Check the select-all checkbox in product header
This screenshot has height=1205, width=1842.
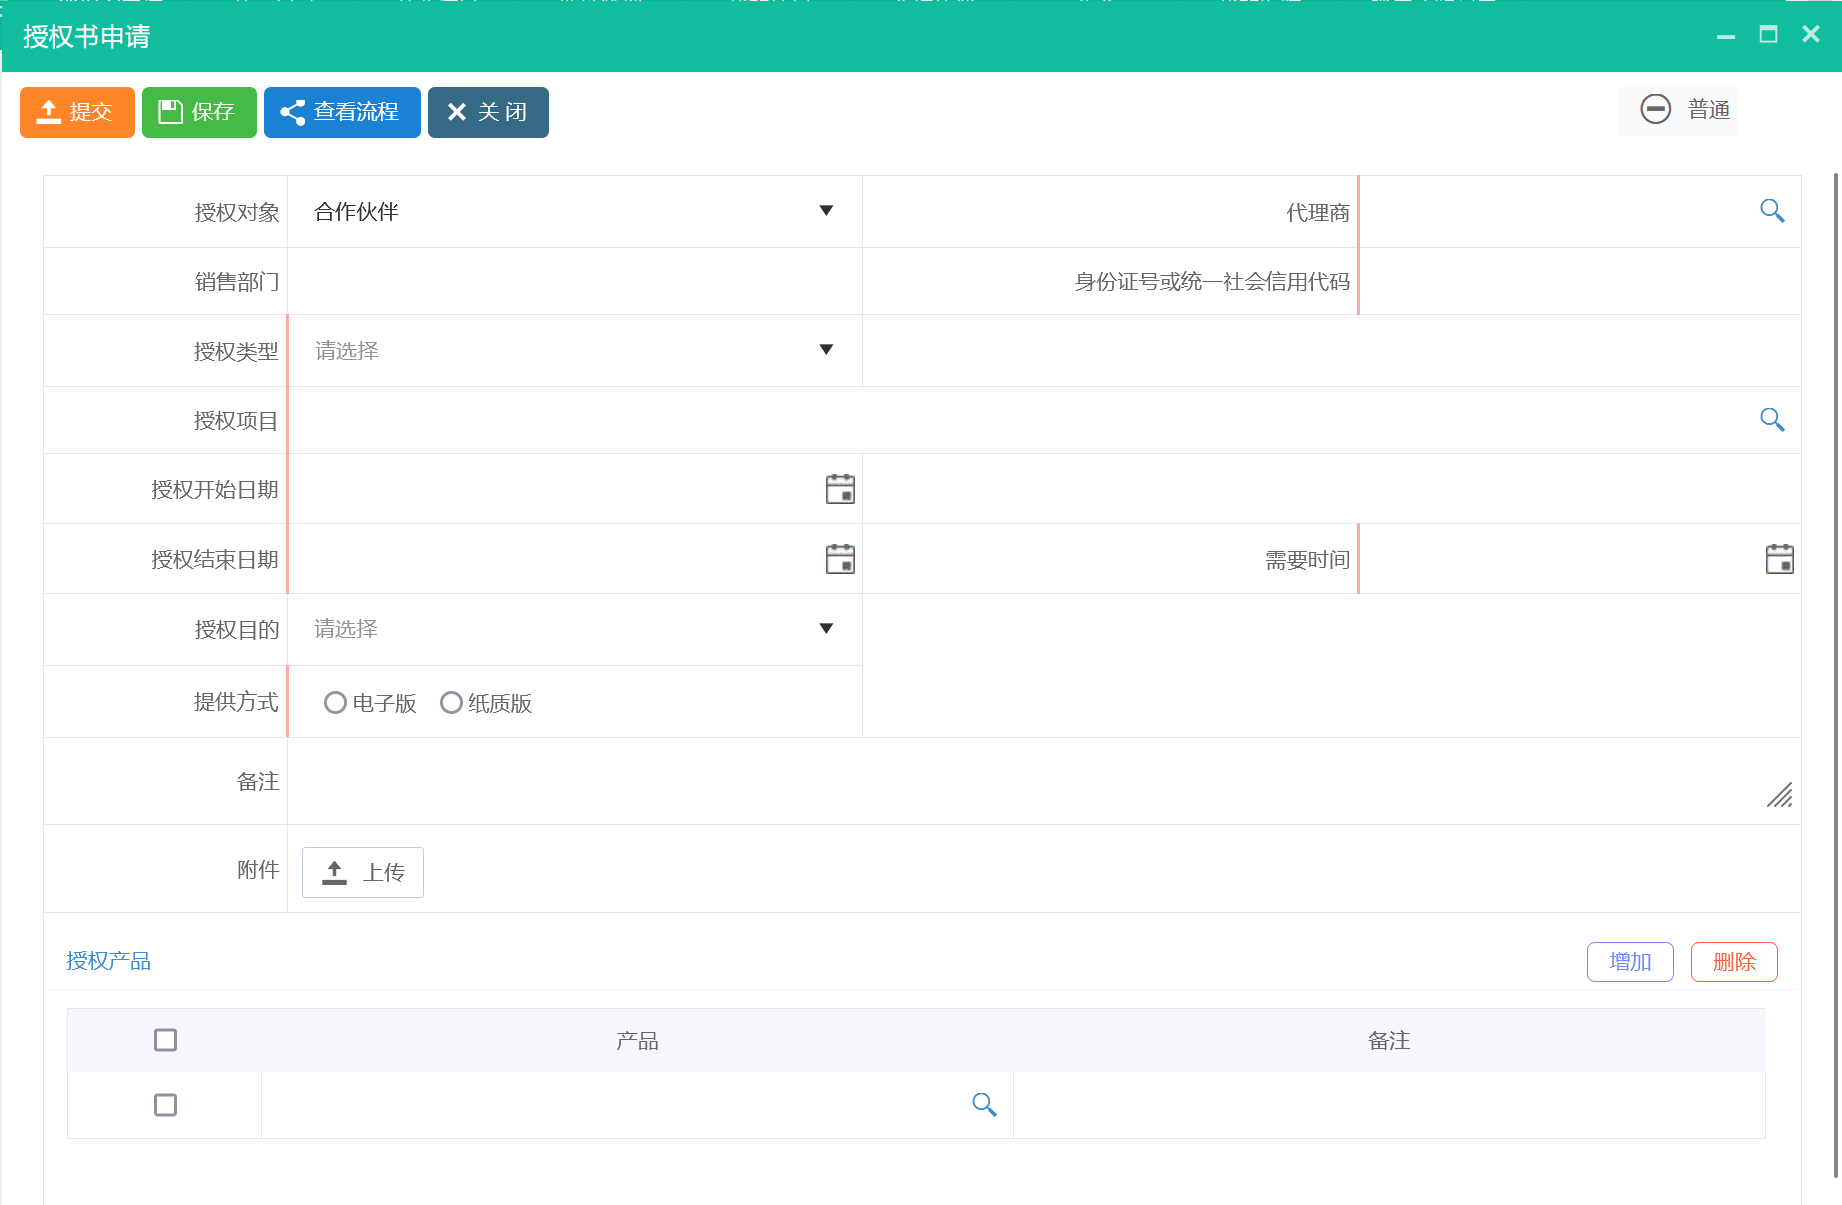(x=166, y=1040)
